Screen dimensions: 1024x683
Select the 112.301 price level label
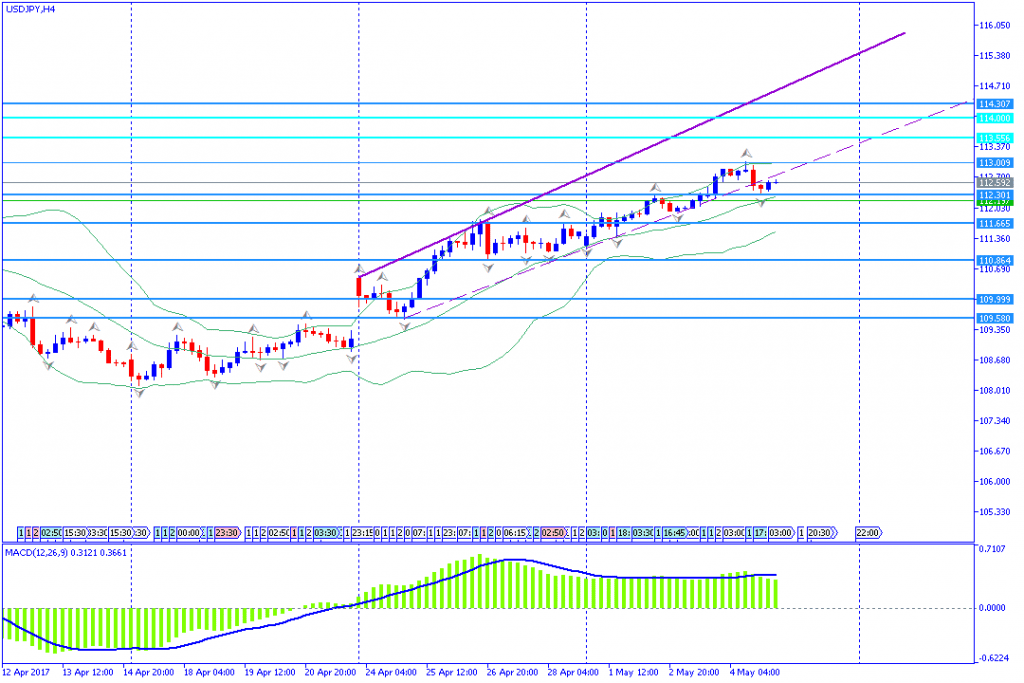(x=995, y=195)
